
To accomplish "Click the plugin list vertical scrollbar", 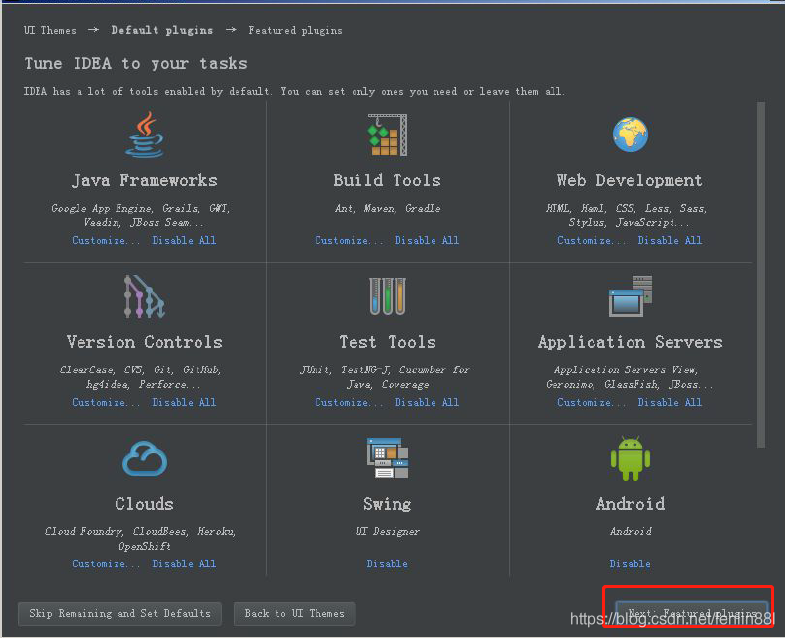I will click(761, 275).
